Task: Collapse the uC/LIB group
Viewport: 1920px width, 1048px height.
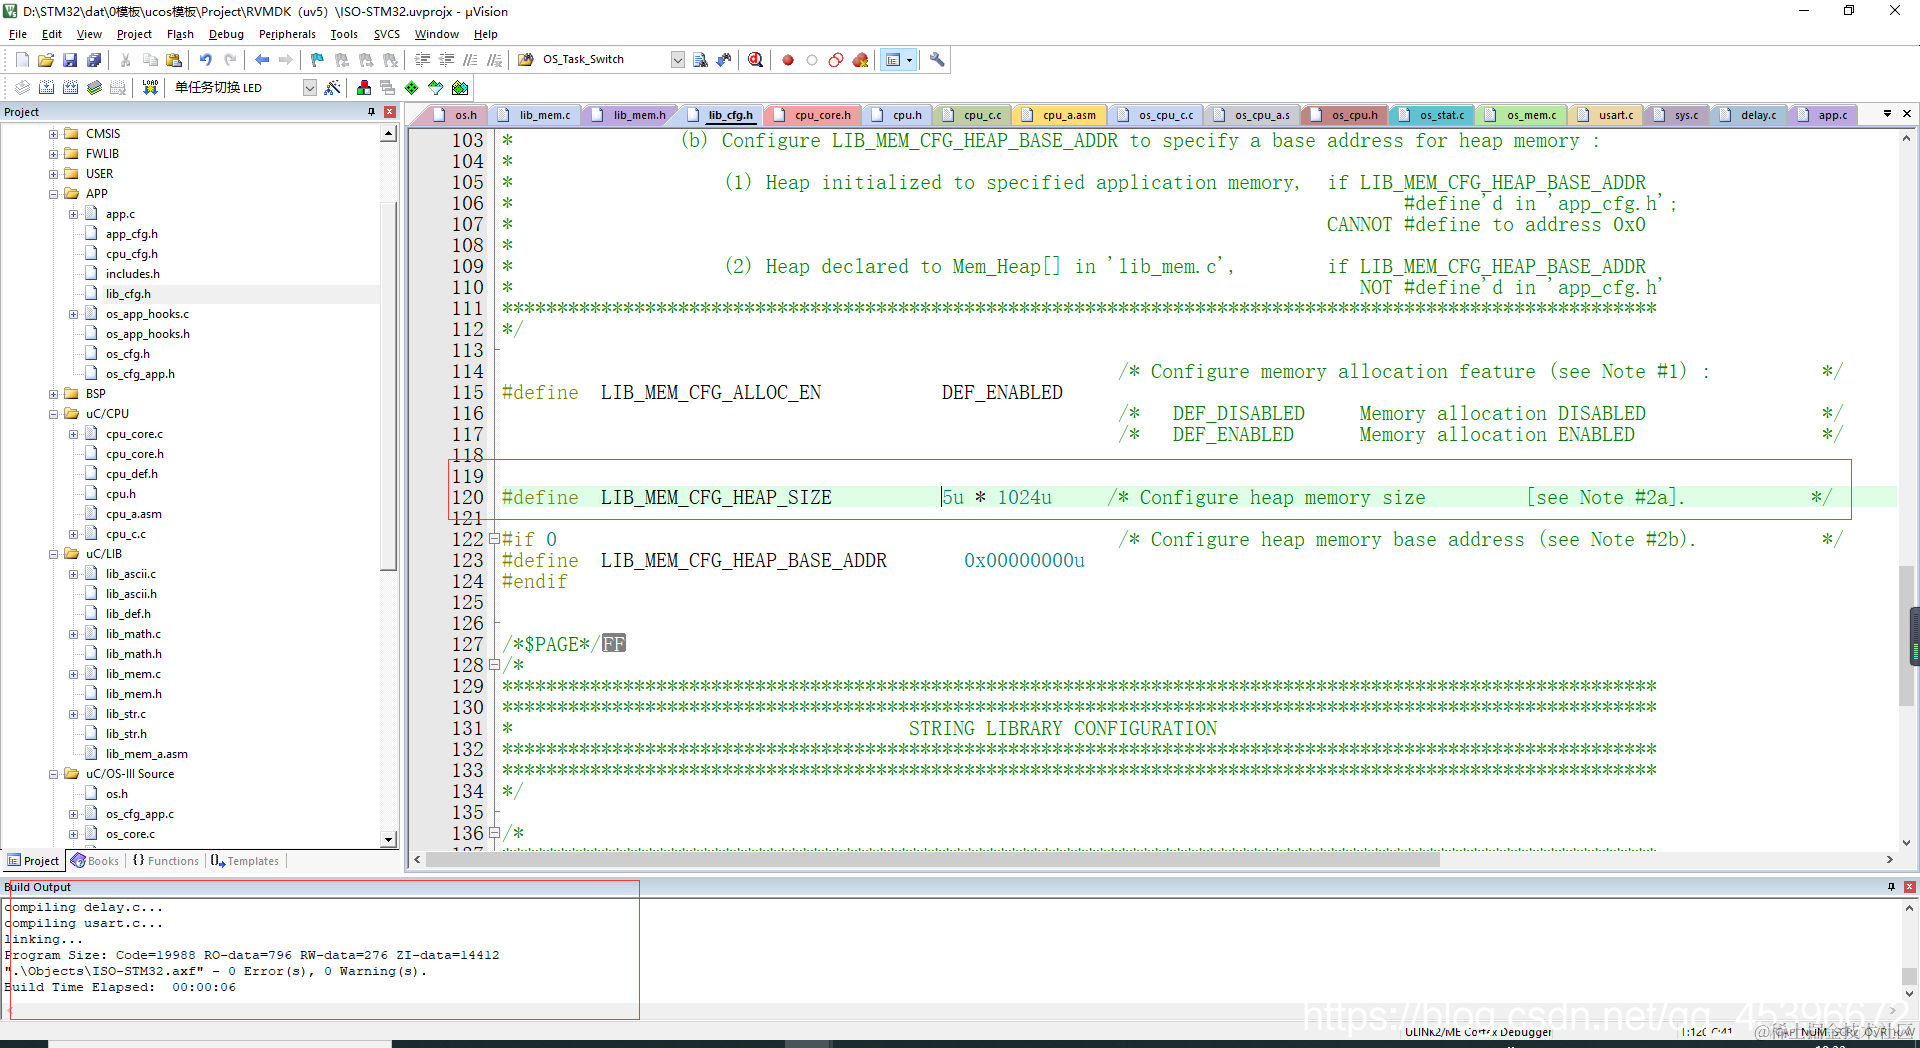Action: click(54, 554)
